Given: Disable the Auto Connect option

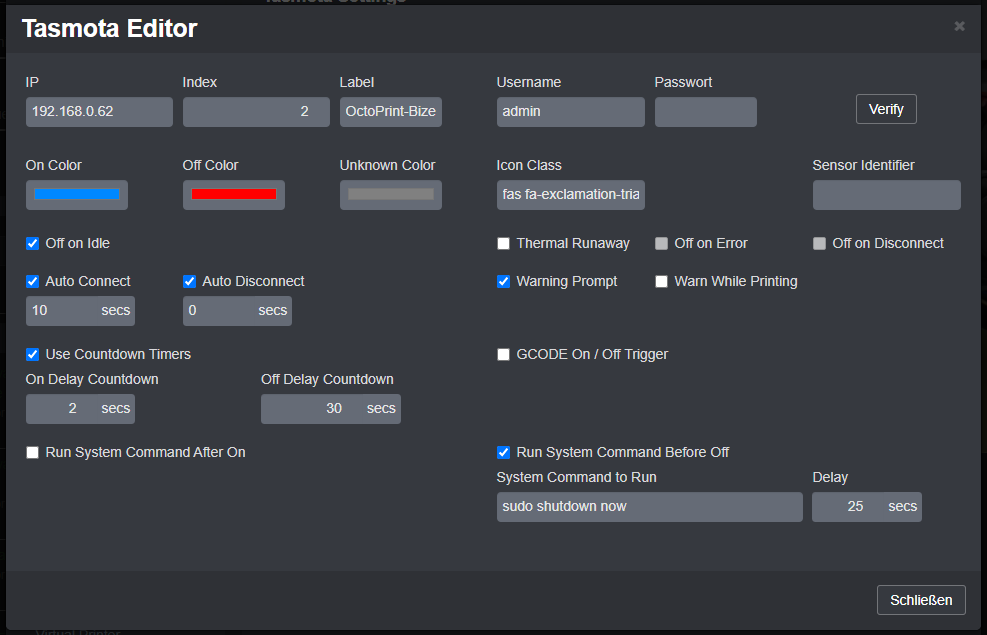Looking at the screenshot, I should point(32,281).
